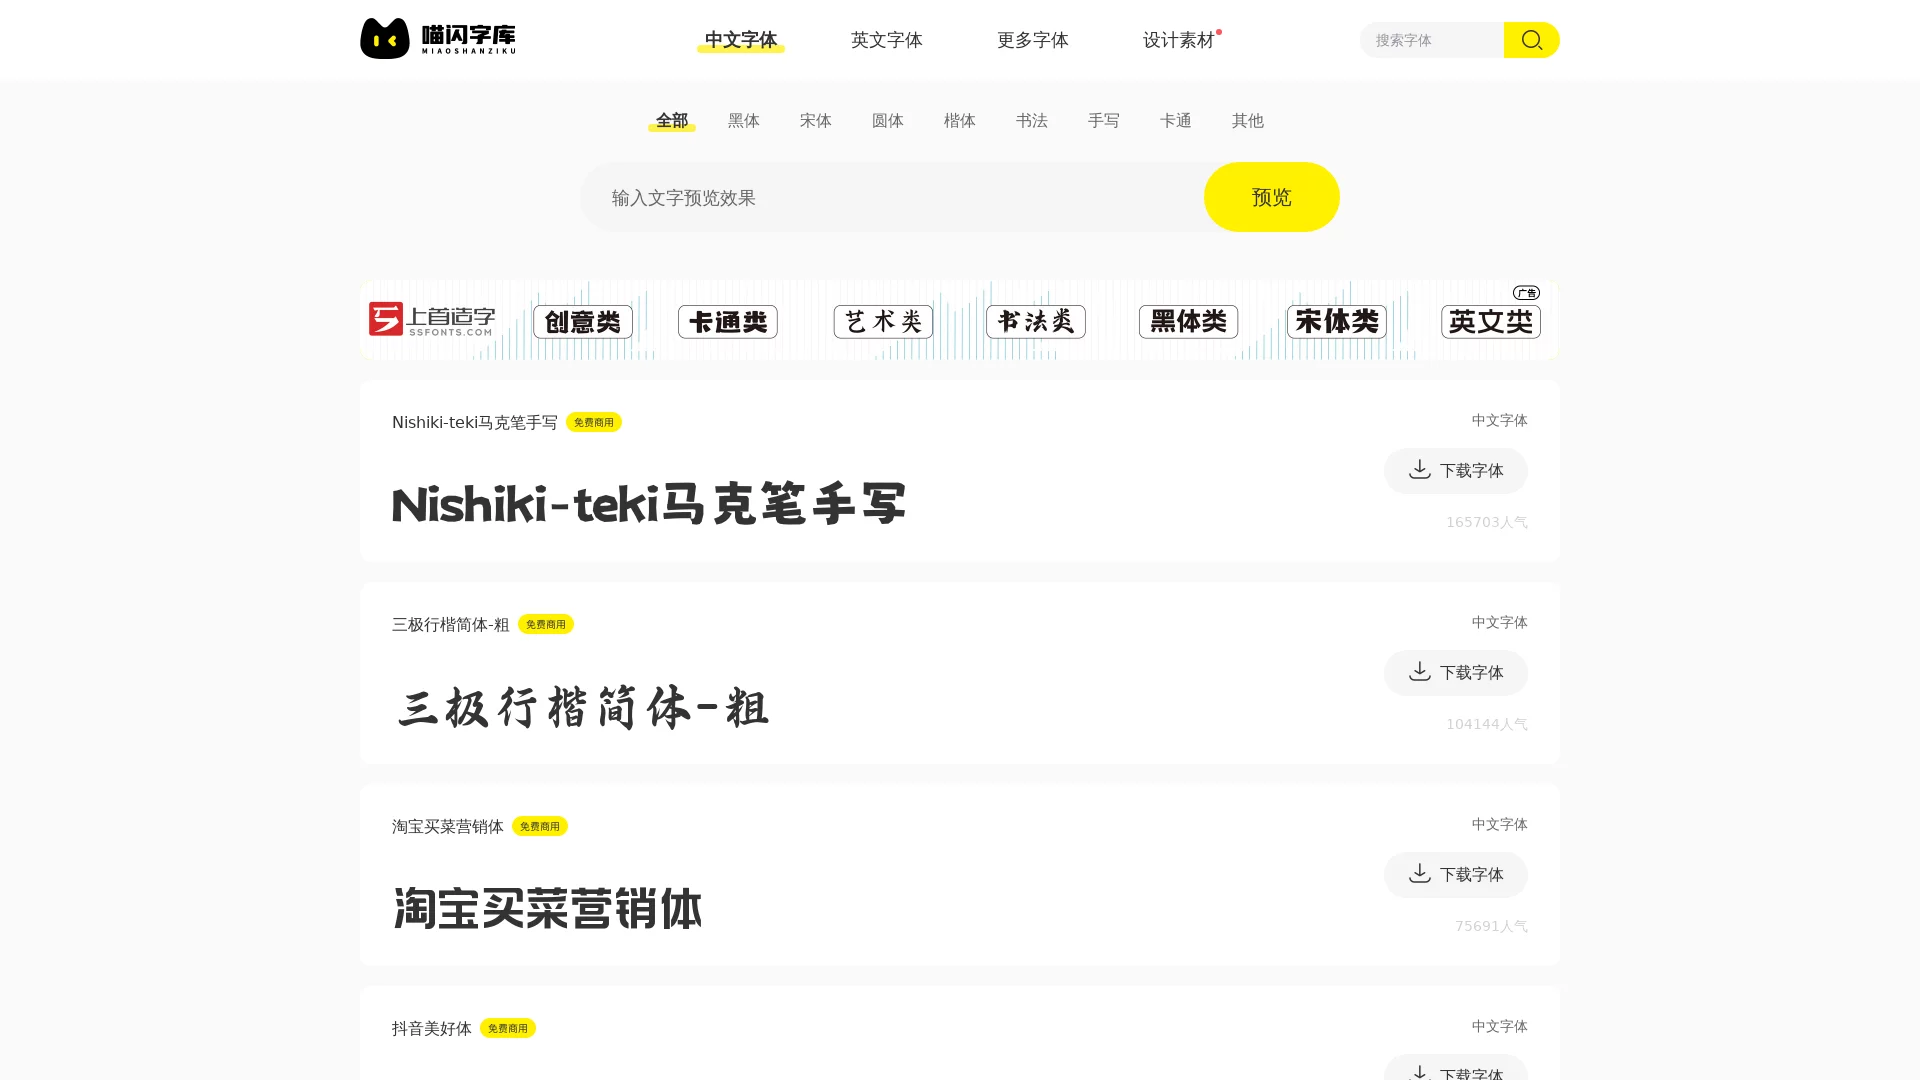The width and height of the screenshot is (1920, 1080).
Task: Click the 广告 label on the banner
Action: [x=1527, y=292]
